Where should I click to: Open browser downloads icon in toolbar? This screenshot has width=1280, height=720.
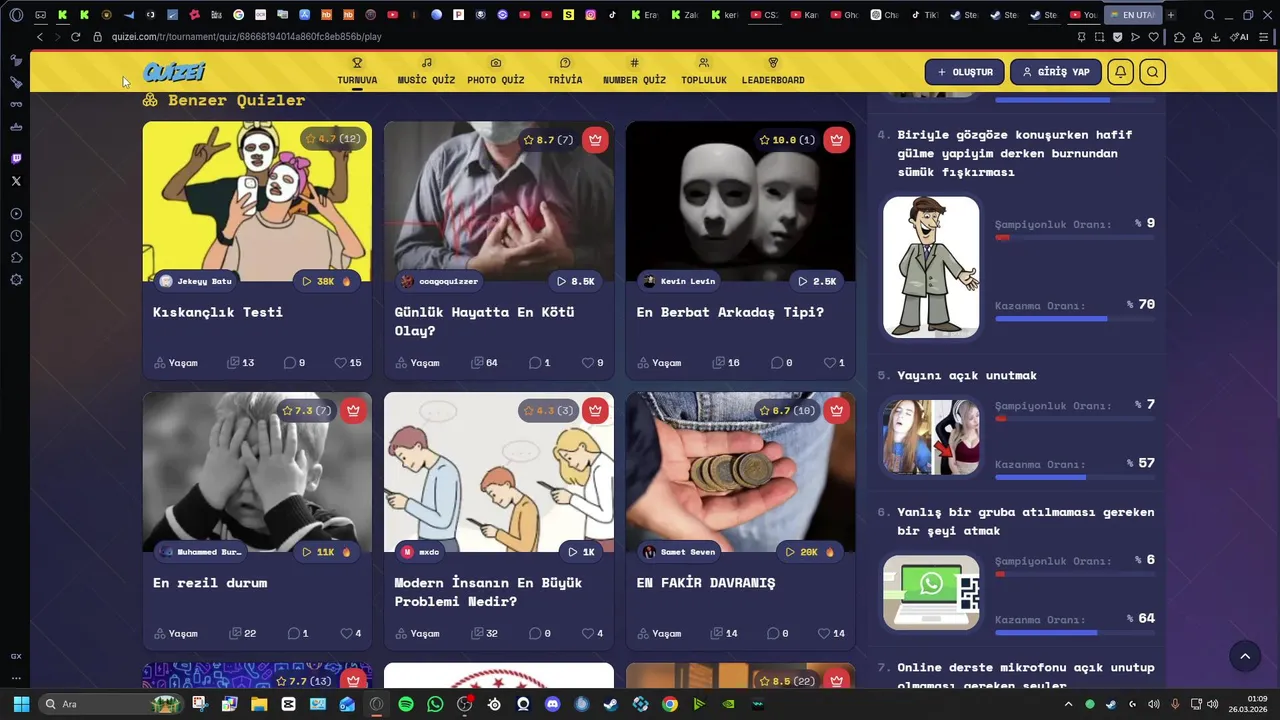pyautogui.click(x=1215, y=37)
